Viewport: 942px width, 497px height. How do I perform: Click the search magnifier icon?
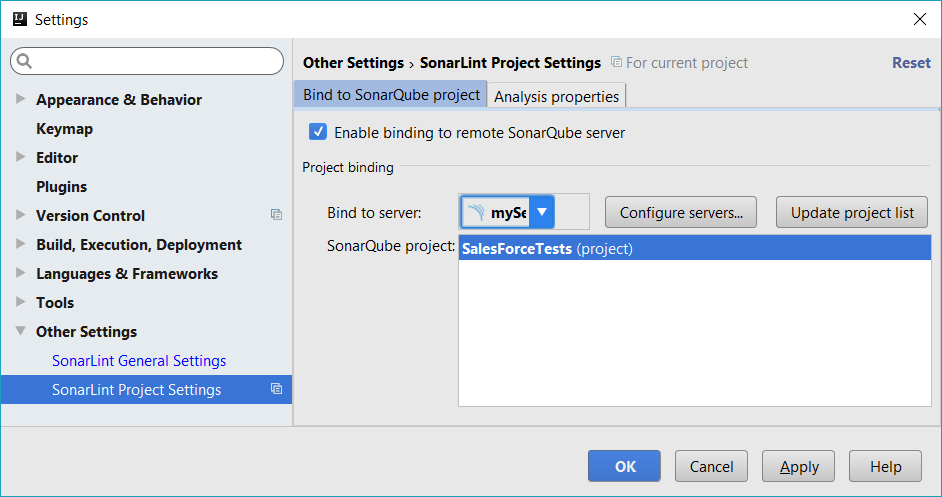click(x=25, y=62)
